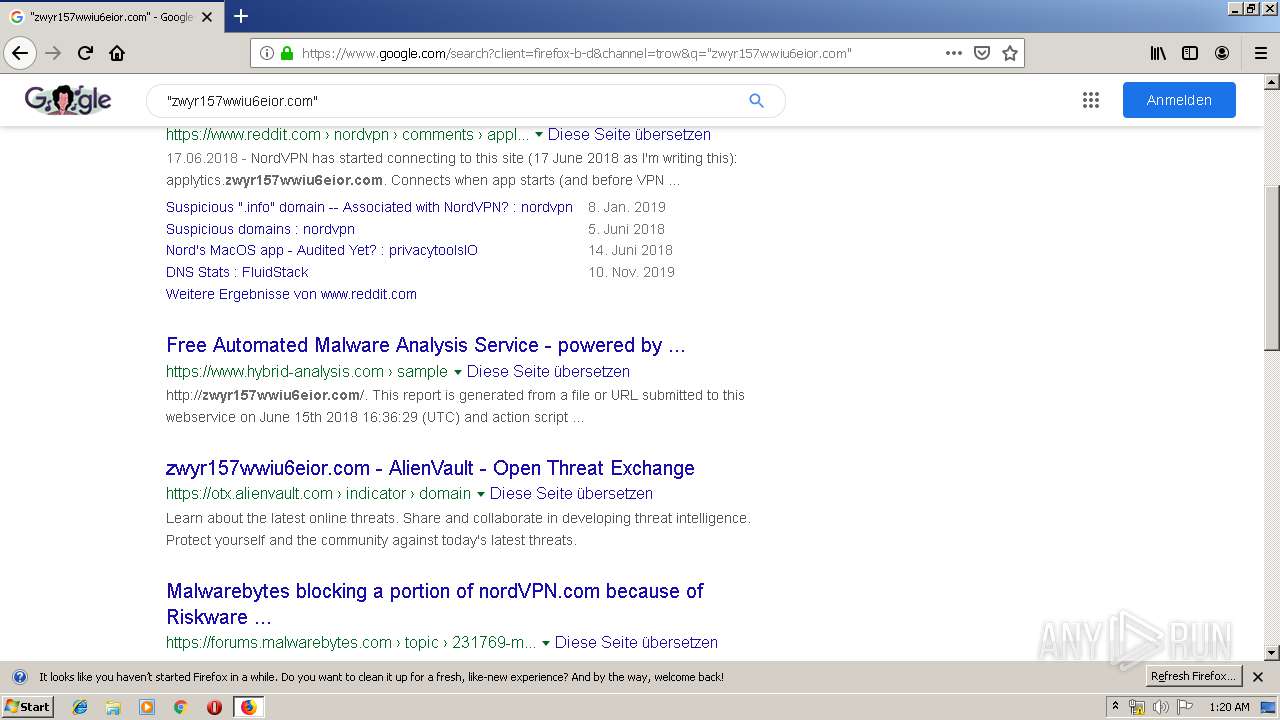
Task: Reload the current page
Action: click(85, 53)
